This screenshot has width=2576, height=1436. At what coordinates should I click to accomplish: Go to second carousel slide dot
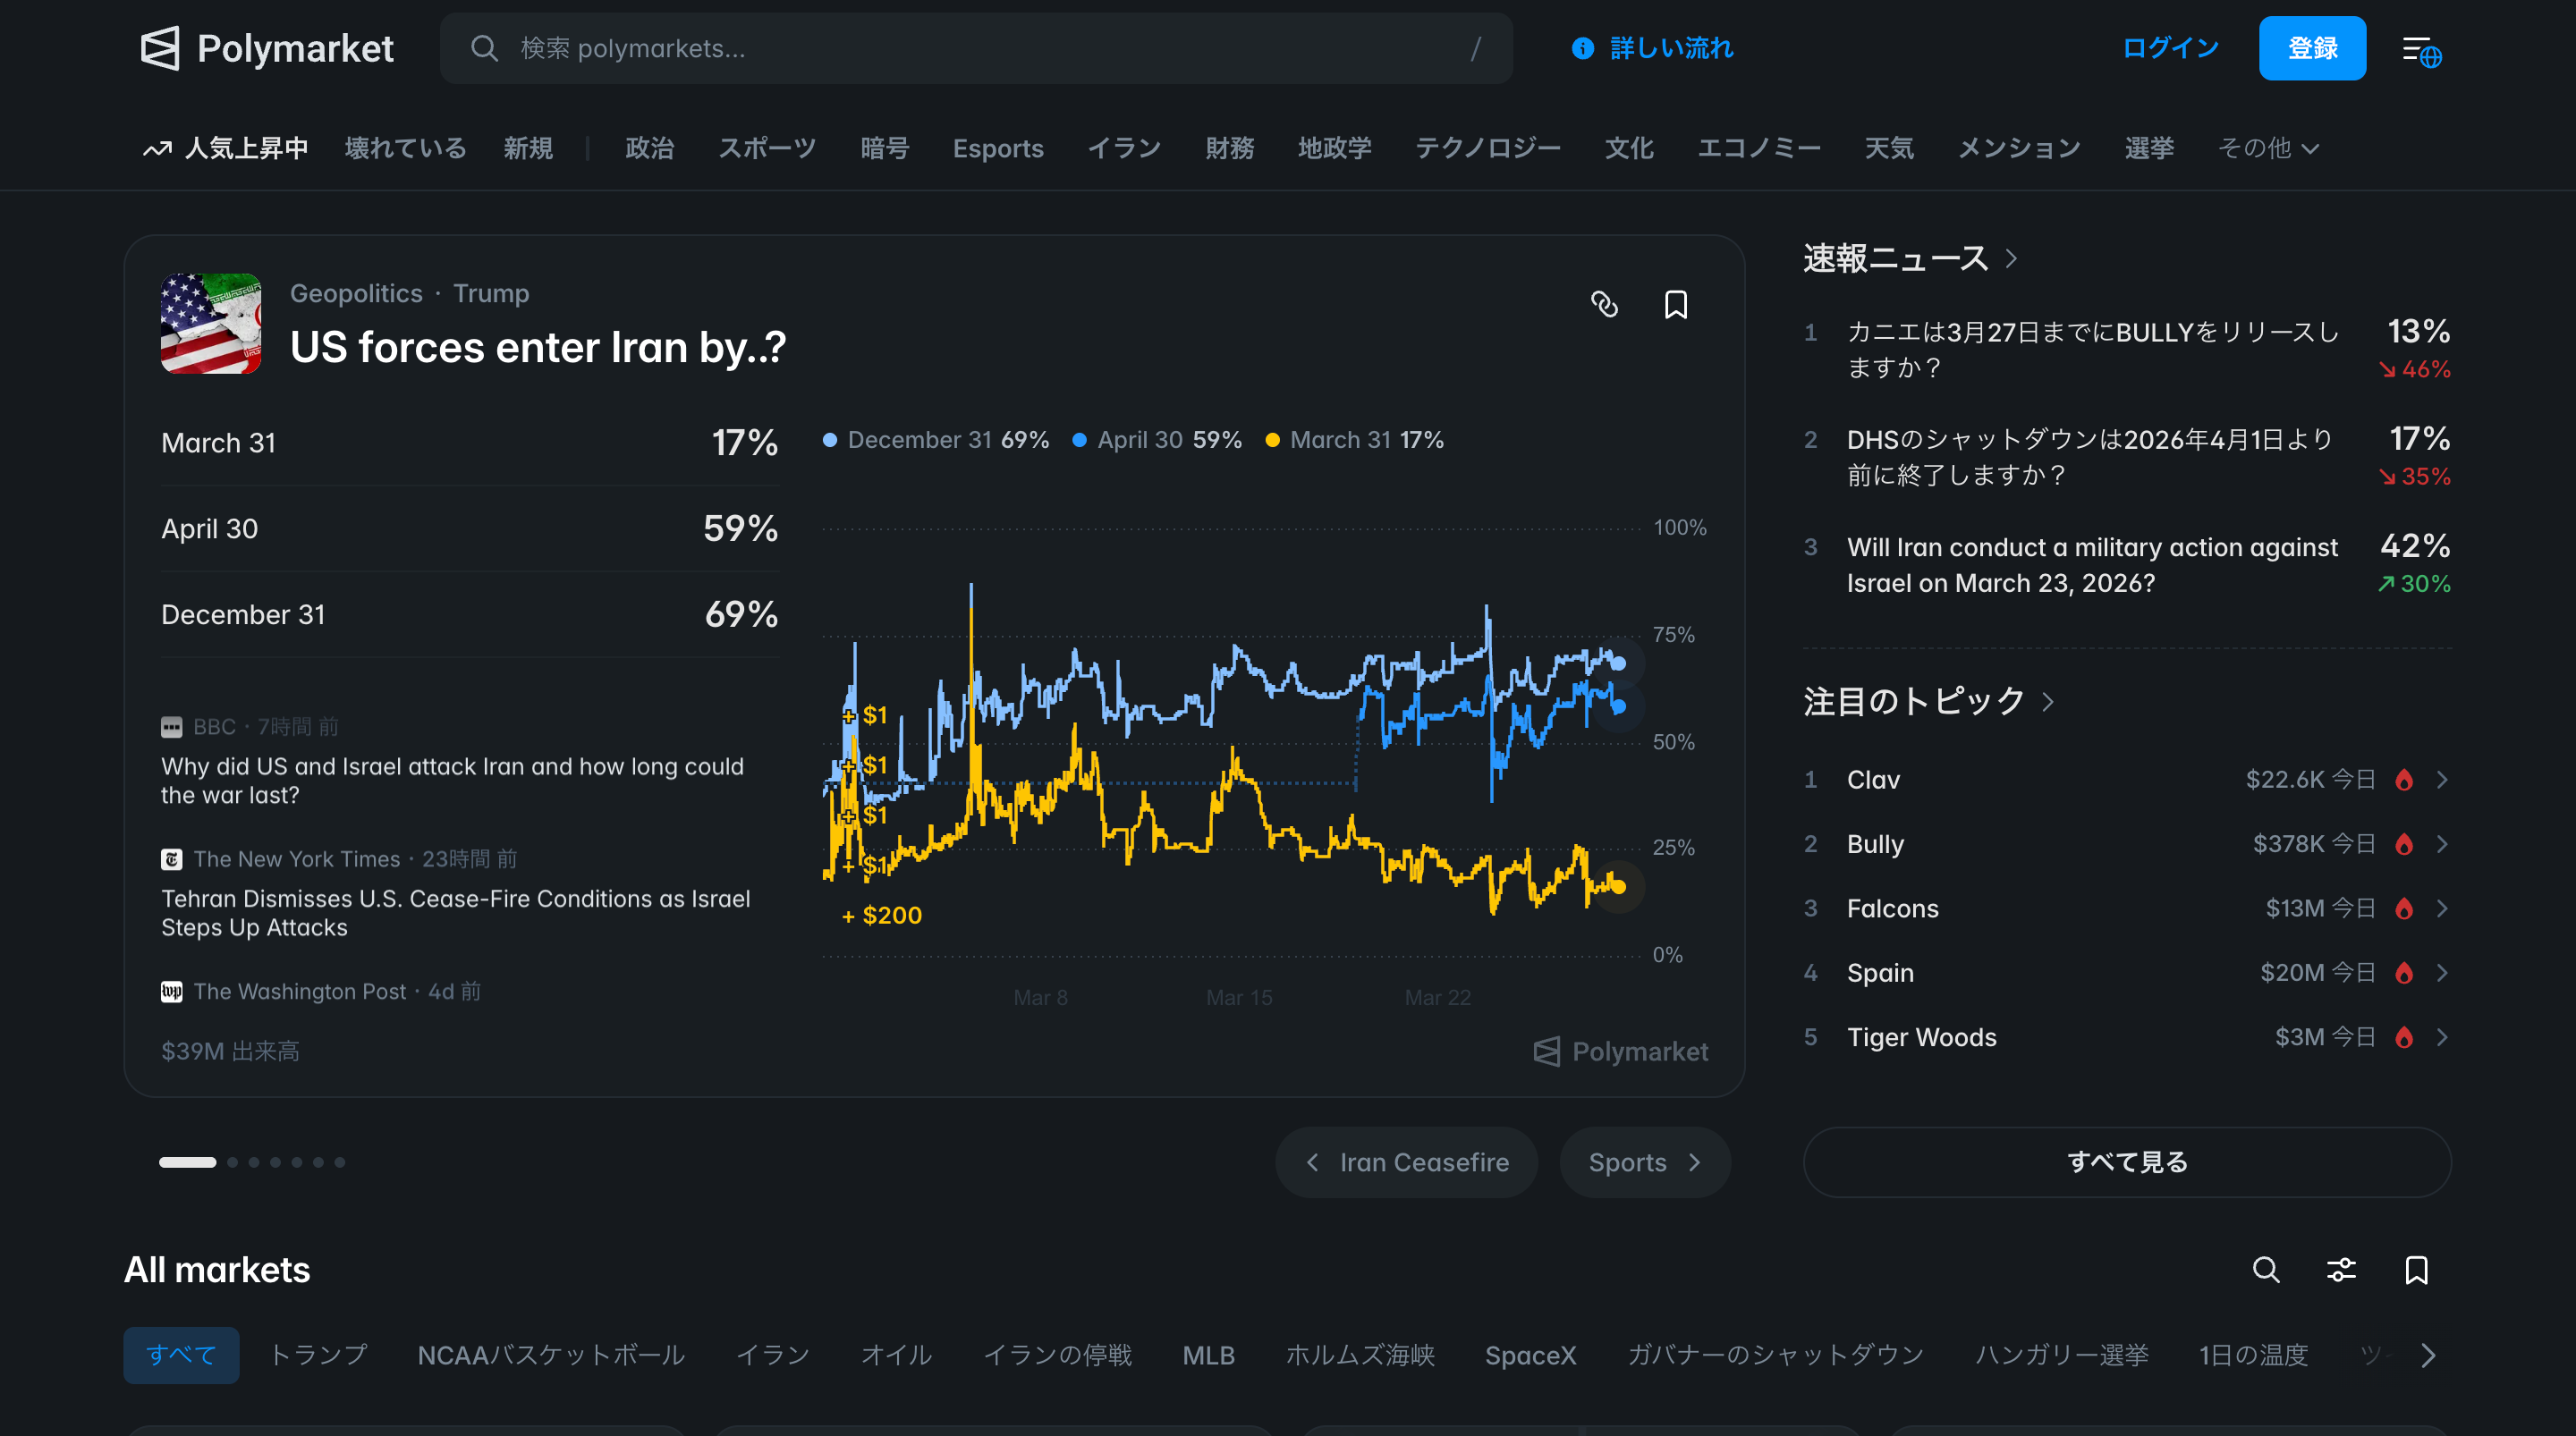pos(232,1162)
